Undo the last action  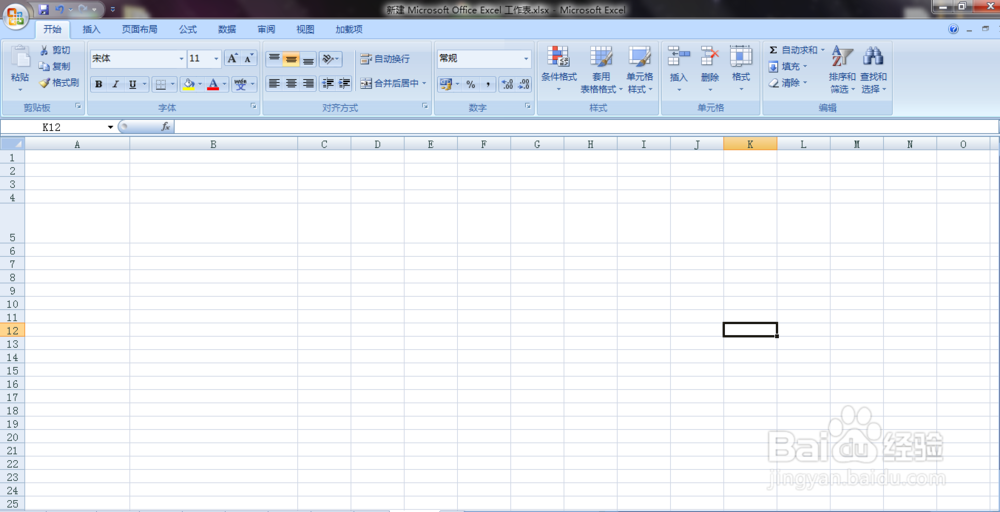click(x=60, y=10)
